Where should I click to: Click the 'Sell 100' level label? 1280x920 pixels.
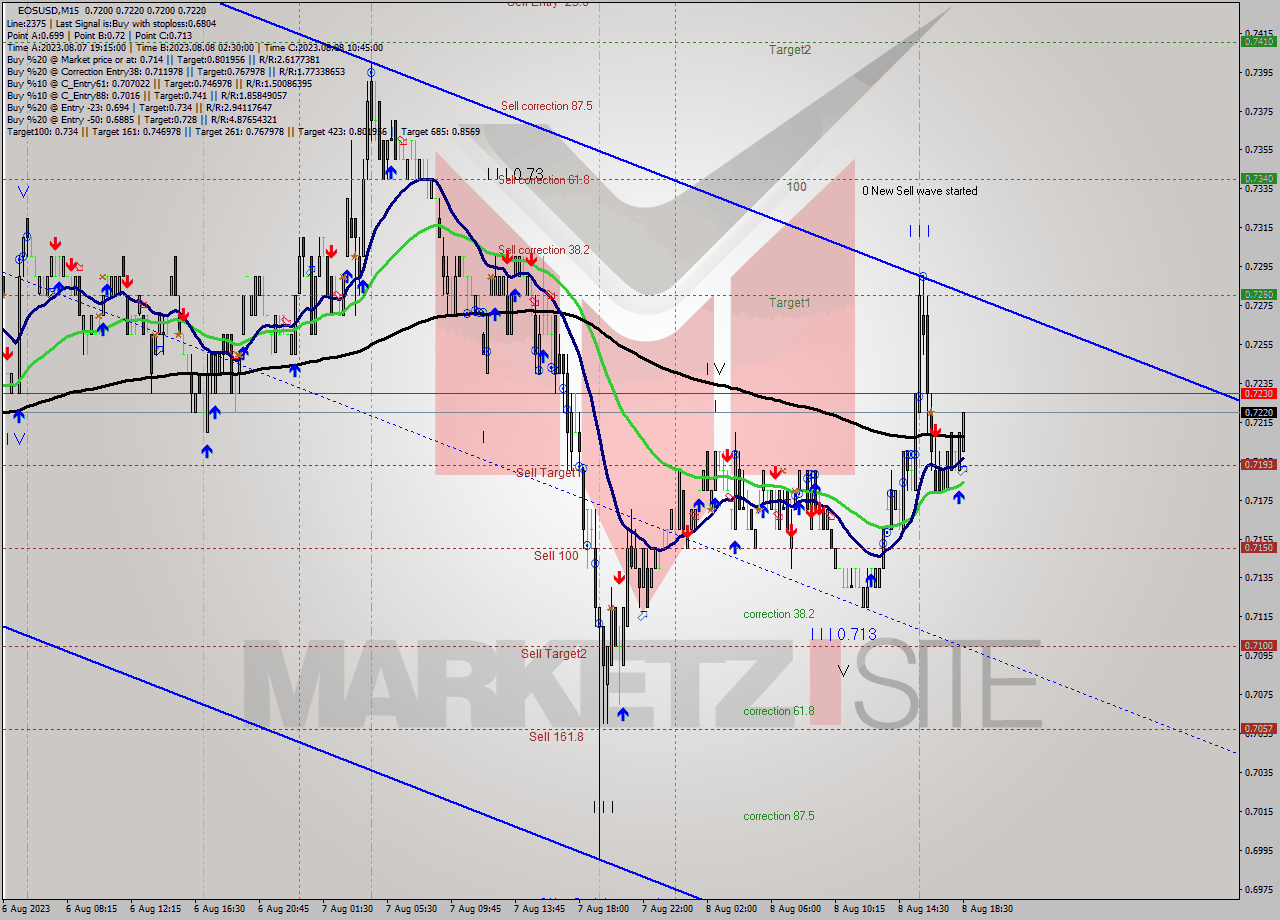pyautogui.click(x=556, y=555)
